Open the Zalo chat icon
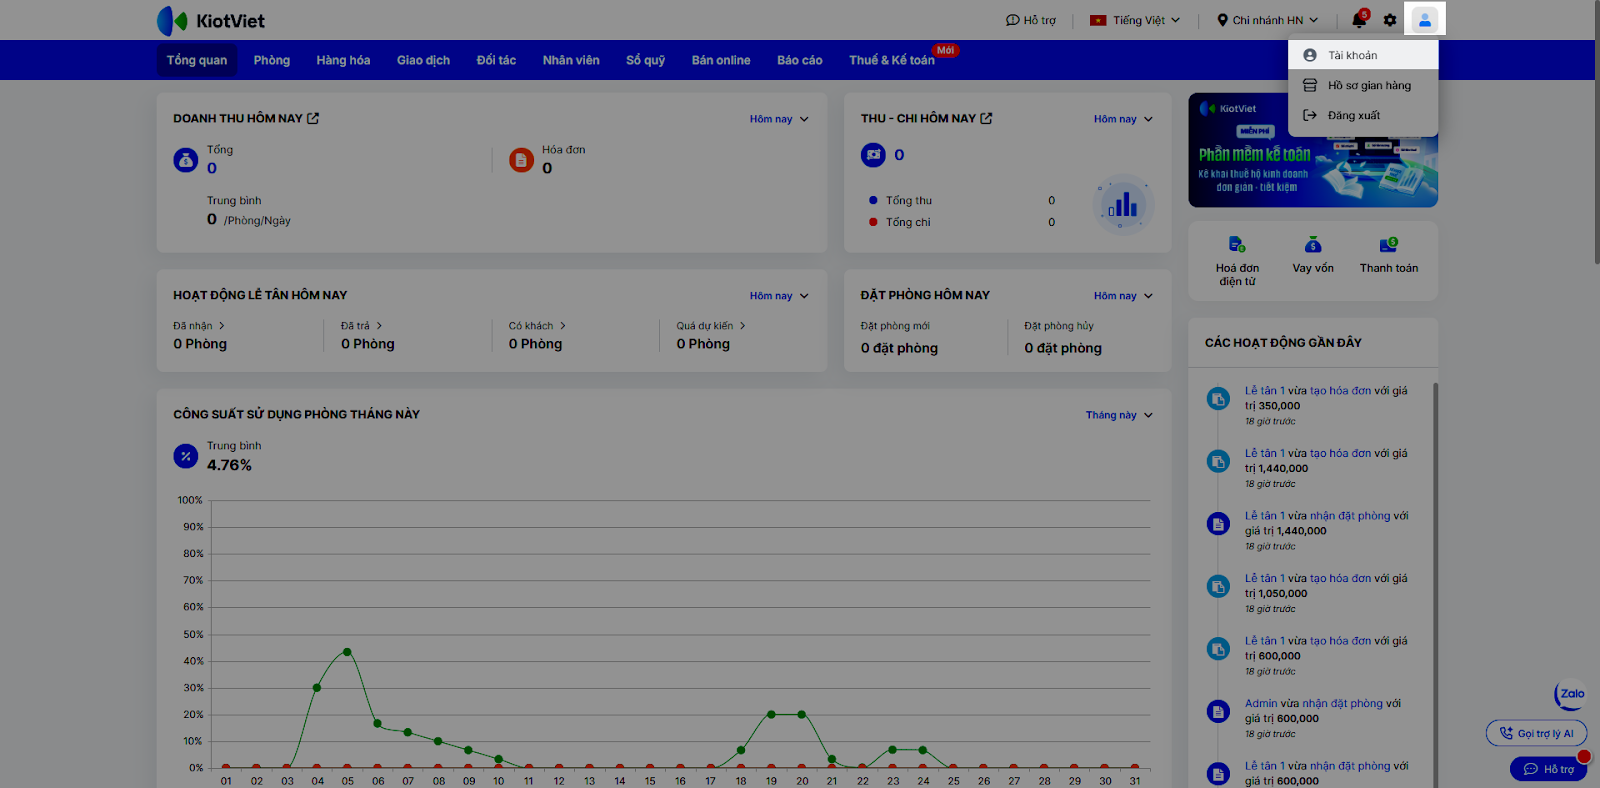Image resolution: width=1600 pixels, height=788 pixels. [1571, 694]
